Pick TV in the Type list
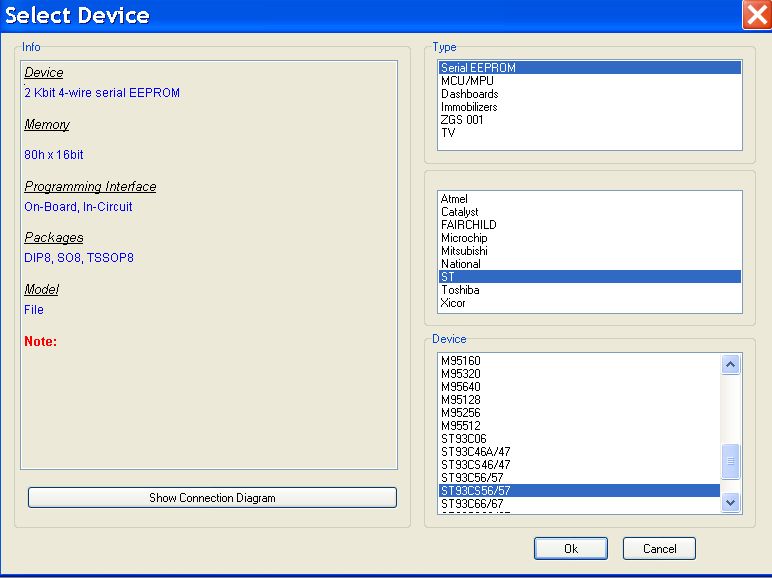This screenshot has width=772, height=578. coord(448,133)
